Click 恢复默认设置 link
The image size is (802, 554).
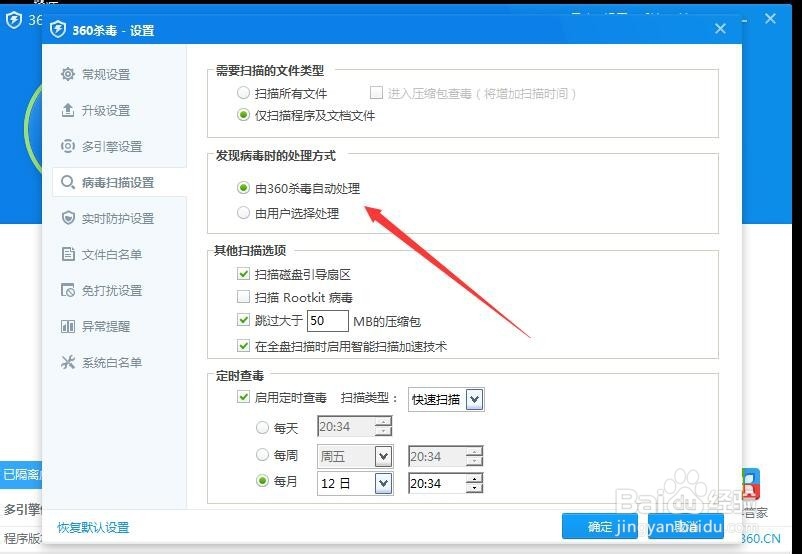click(93, 527)
